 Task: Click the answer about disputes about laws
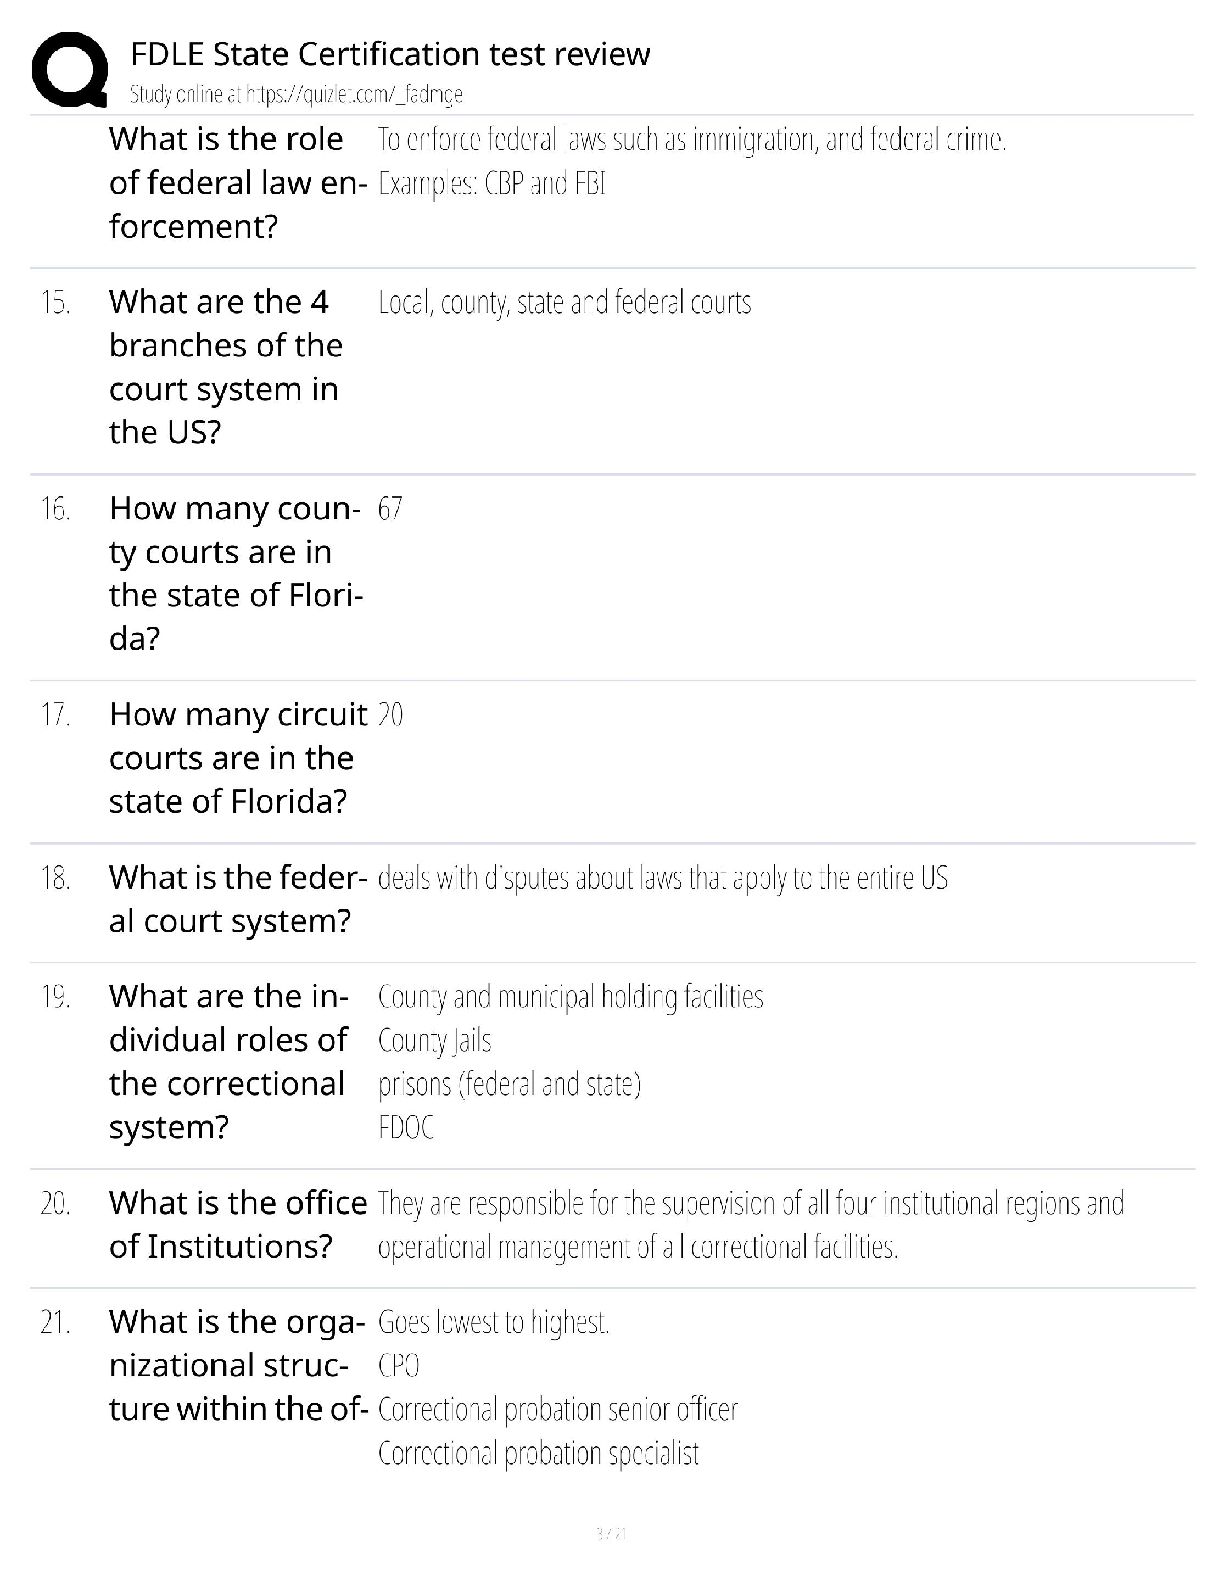click(x=662, y=878)
